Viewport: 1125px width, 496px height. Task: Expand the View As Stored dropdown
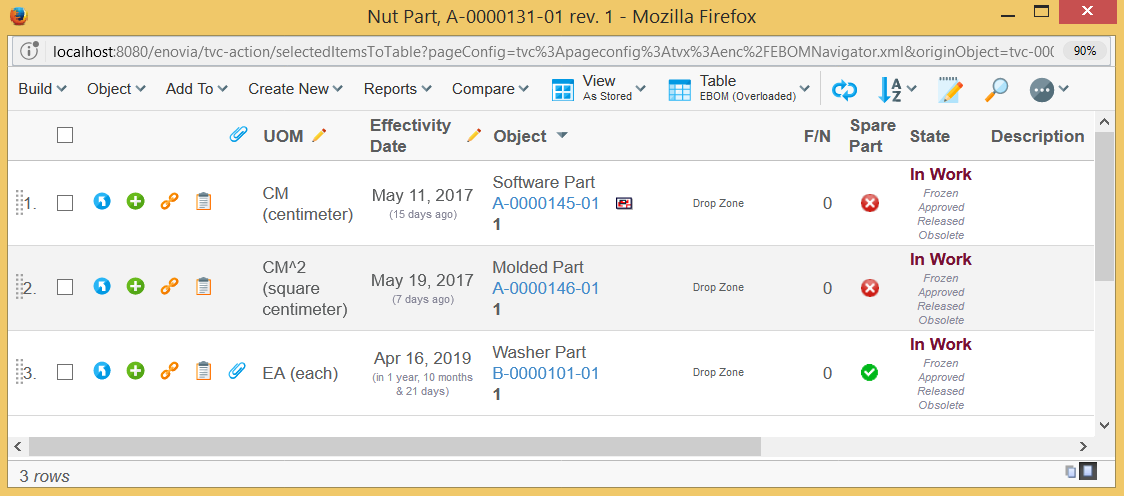click(599, 89)
